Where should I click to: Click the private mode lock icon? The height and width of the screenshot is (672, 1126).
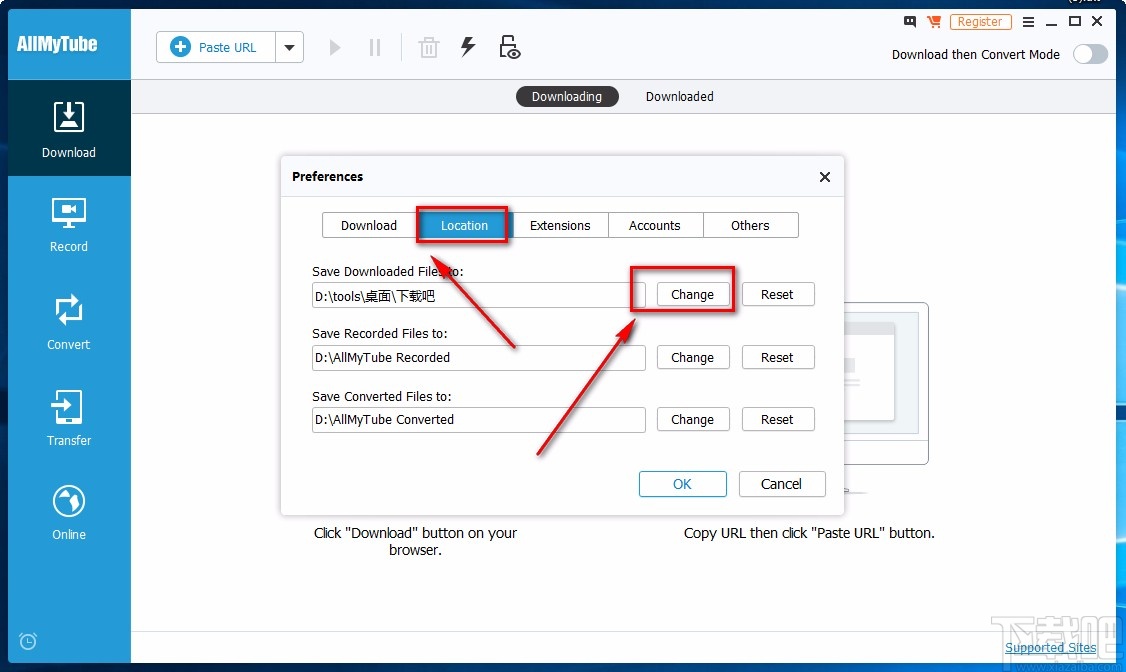509,47
